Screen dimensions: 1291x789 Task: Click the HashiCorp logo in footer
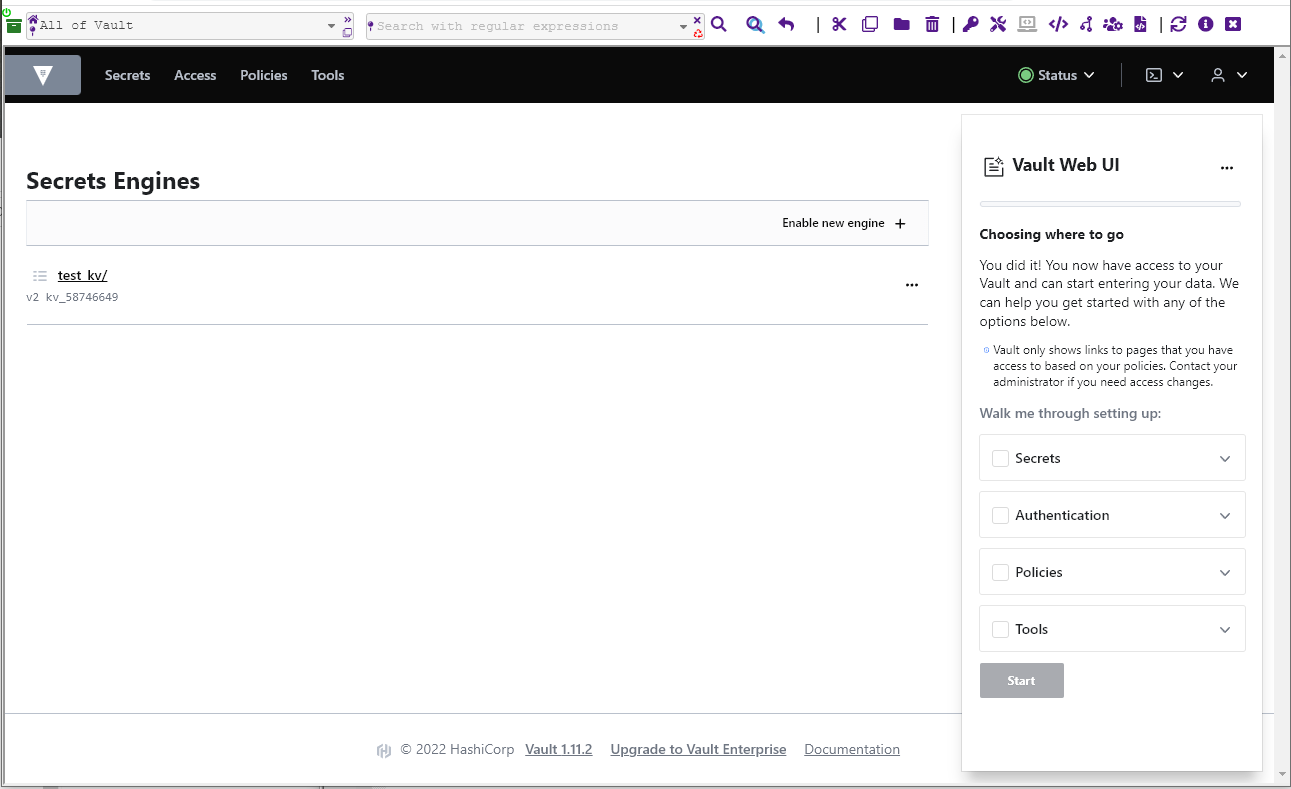[x=384, y=750]
